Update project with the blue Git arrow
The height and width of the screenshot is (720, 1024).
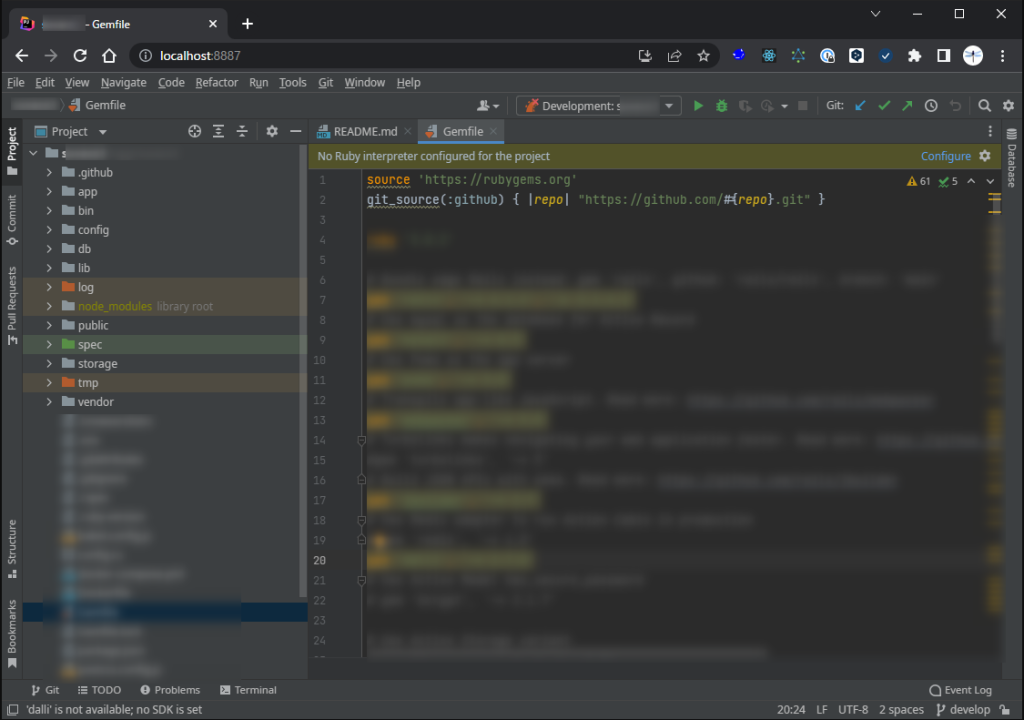coord(861,105)
